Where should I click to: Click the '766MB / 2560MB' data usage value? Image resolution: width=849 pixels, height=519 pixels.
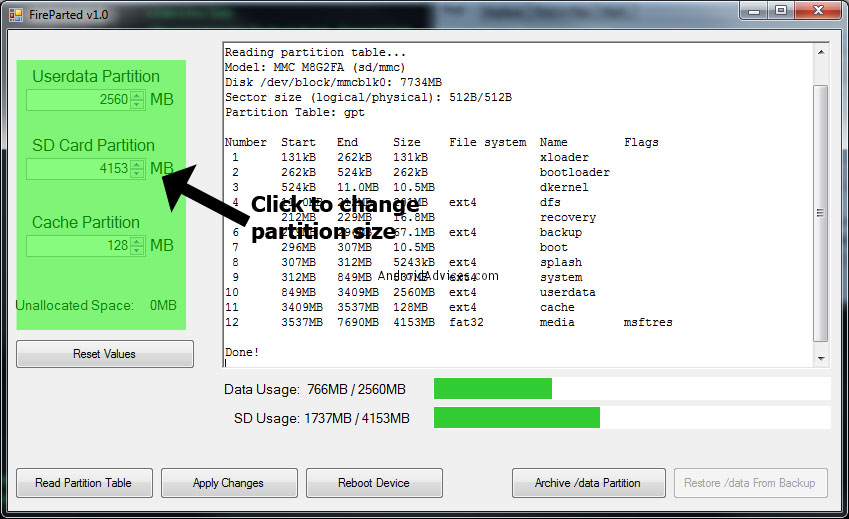(x=356, y=390)
